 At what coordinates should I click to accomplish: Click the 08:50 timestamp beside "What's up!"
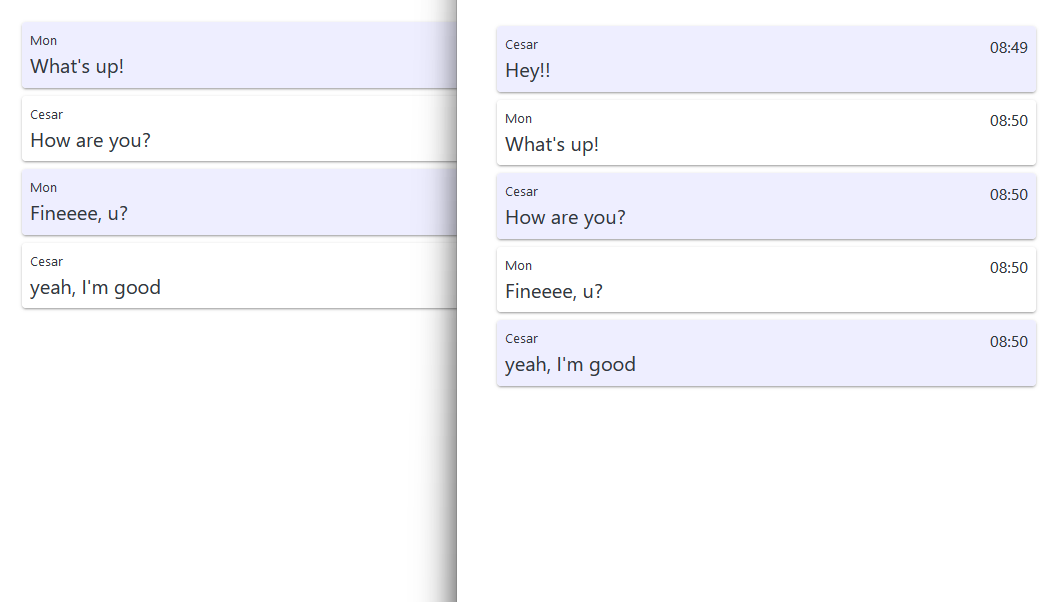coord(1008,119)
